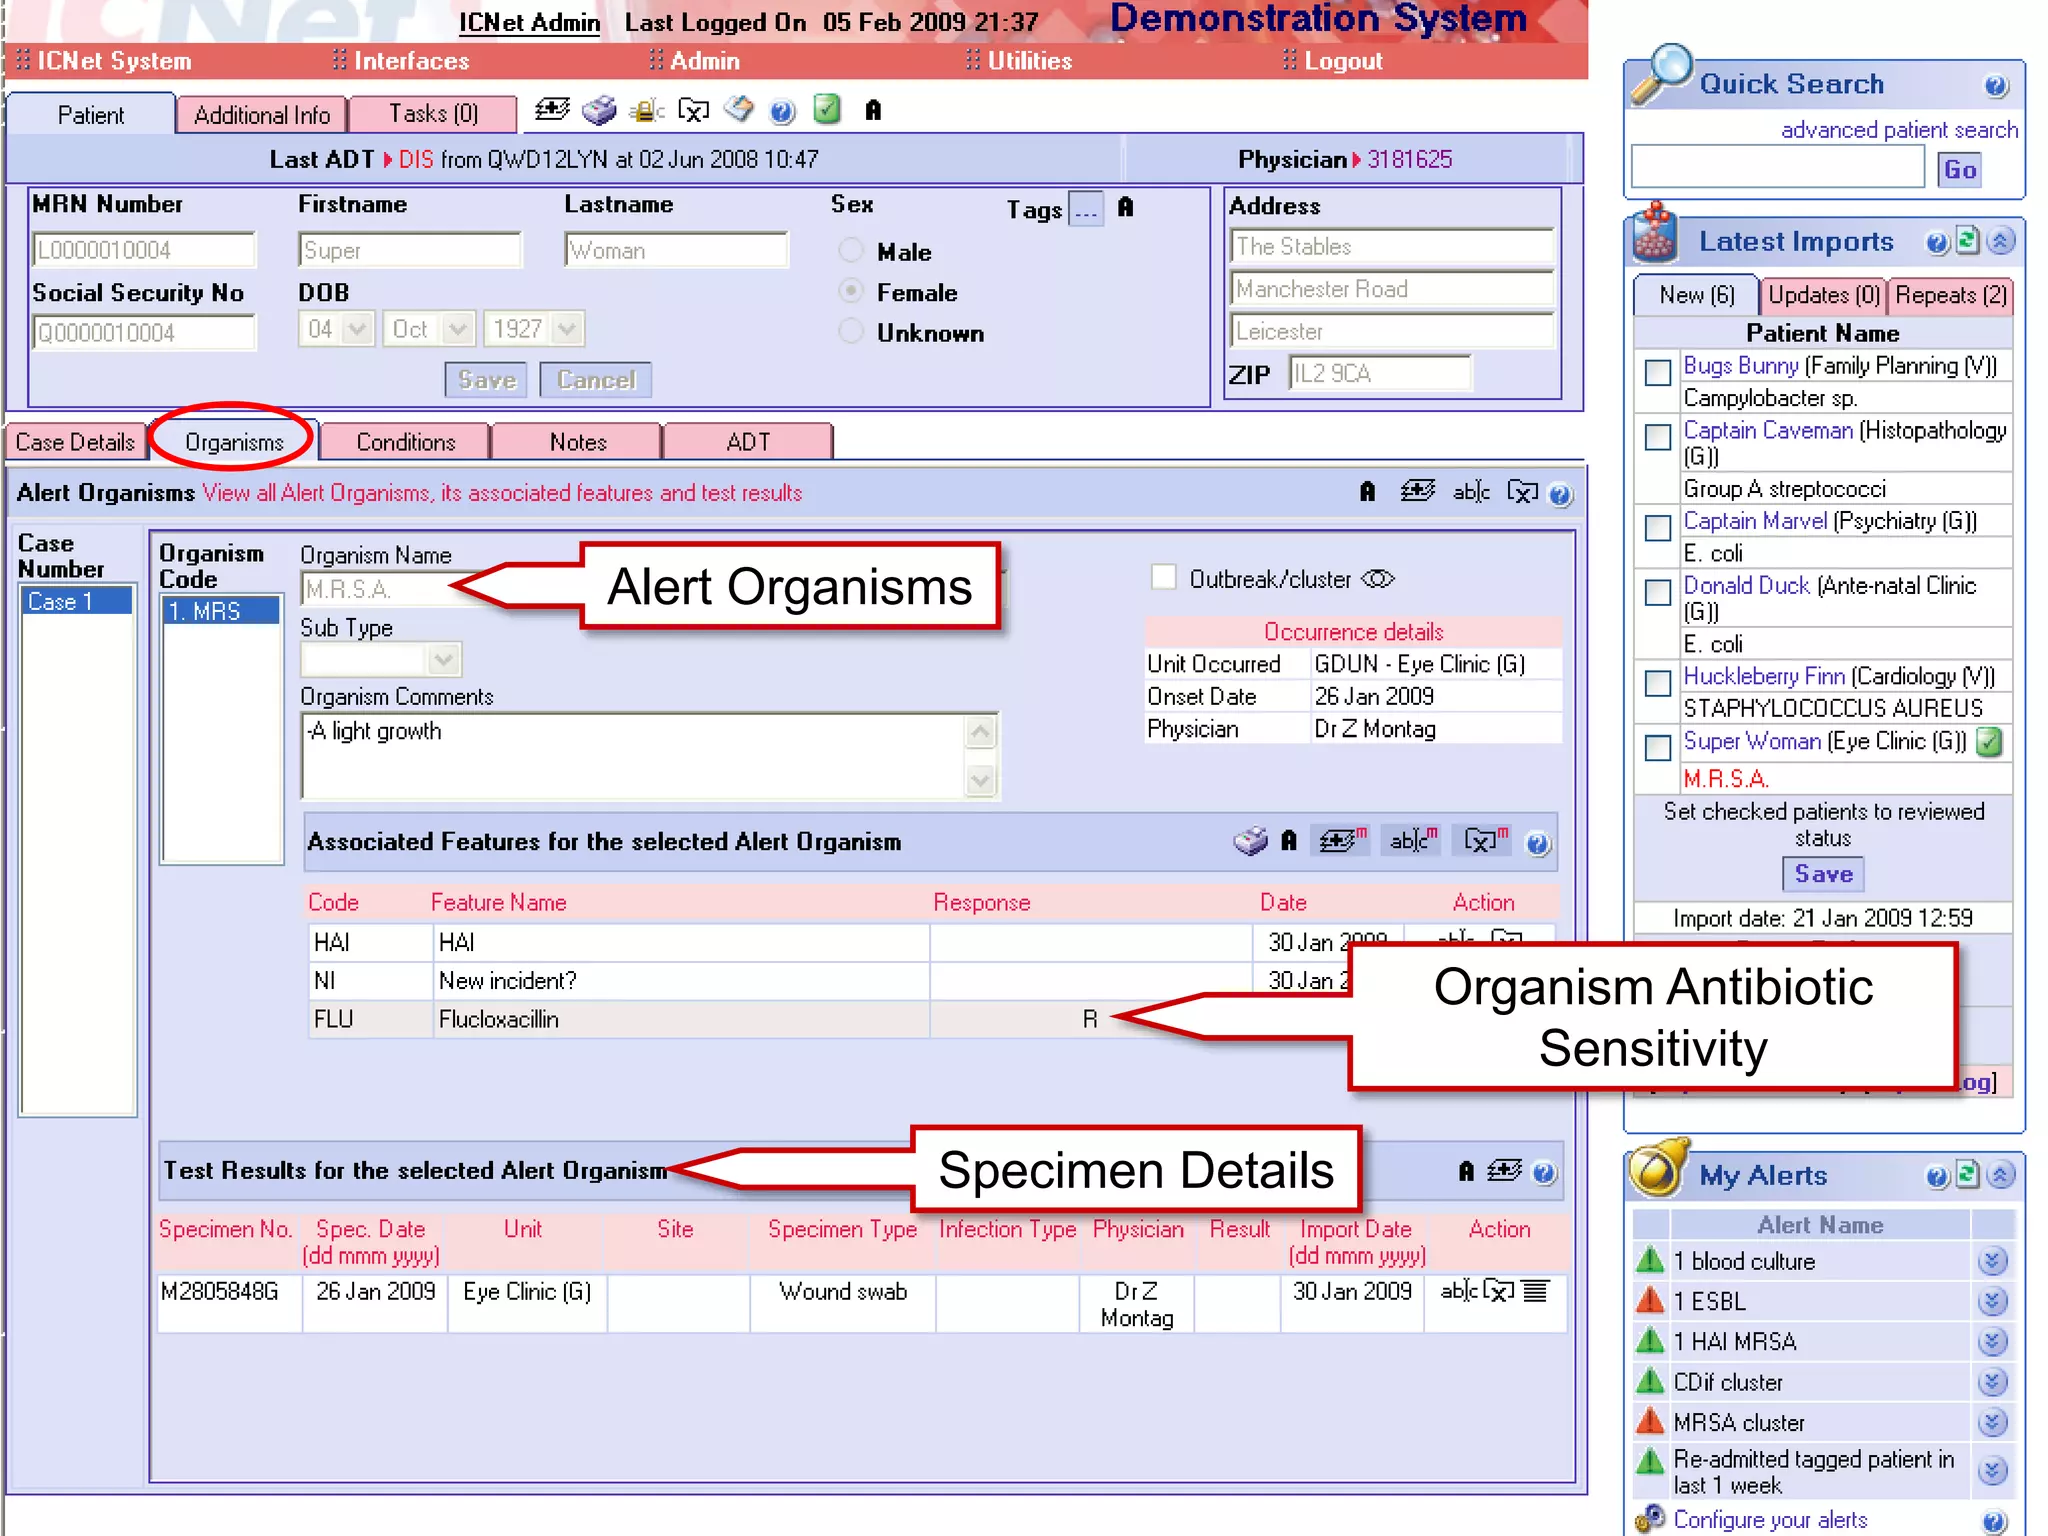Open the ADT tab
The width and height of the screenshot is (2048, 1536).
(748, 442)
